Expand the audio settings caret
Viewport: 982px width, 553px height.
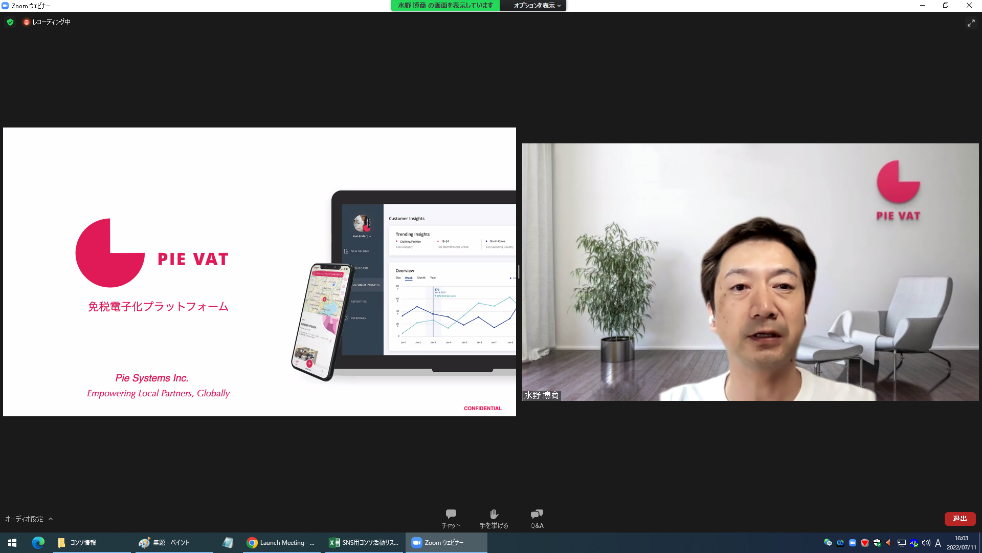point(51,519)
